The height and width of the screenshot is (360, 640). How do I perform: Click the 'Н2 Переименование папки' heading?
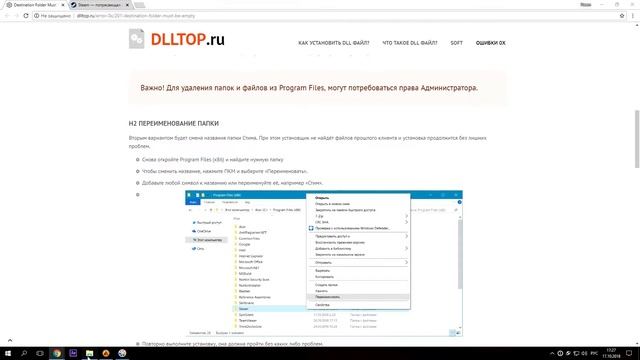[x=173, y=123]
